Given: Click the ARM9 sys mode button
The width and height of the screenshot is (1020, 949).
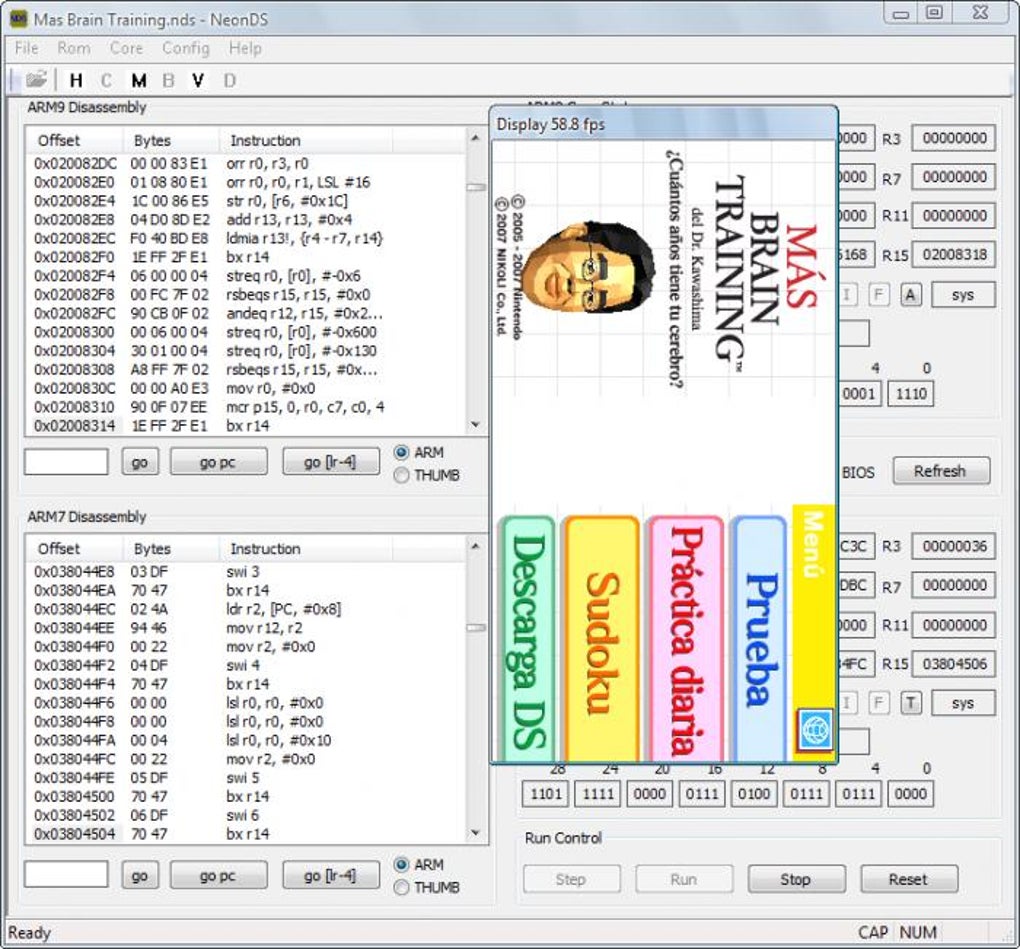Looking at the screenshot, I should tap(963, 295).
